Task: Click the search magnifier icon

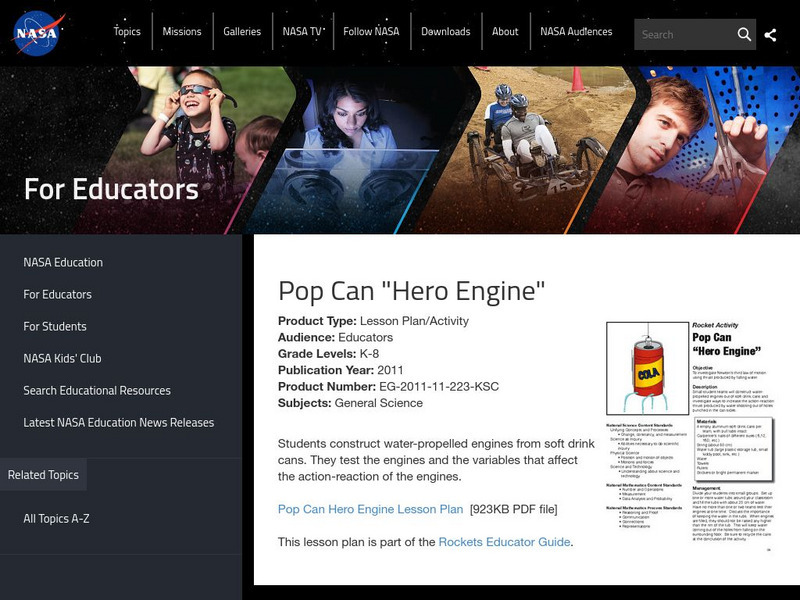Action: pos(744,34)
